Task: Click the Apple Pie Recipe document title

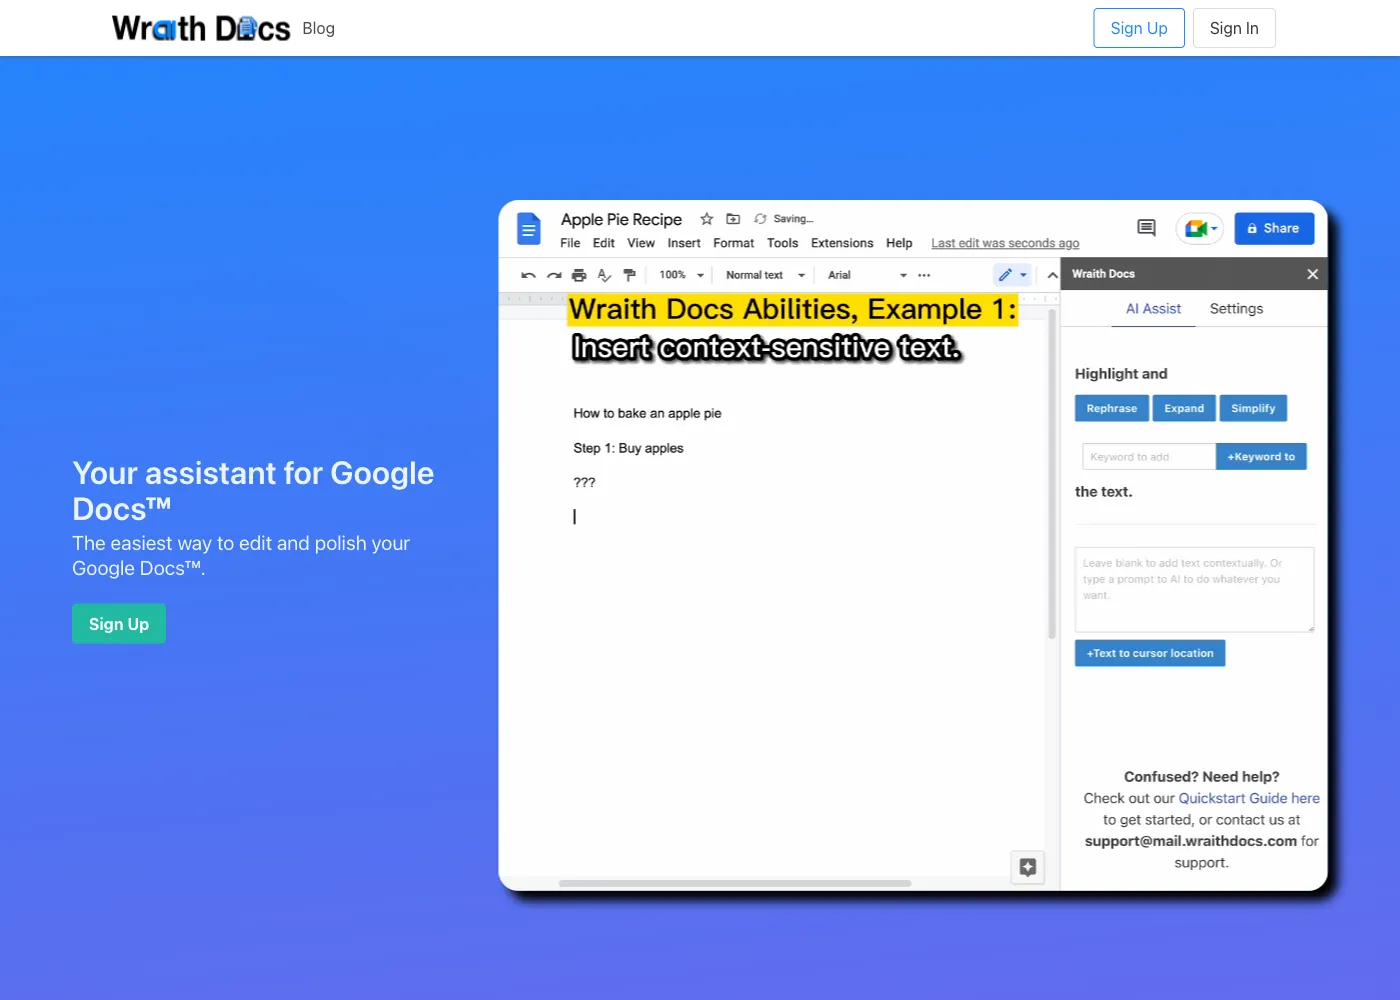Action: (x=621, y=219)
